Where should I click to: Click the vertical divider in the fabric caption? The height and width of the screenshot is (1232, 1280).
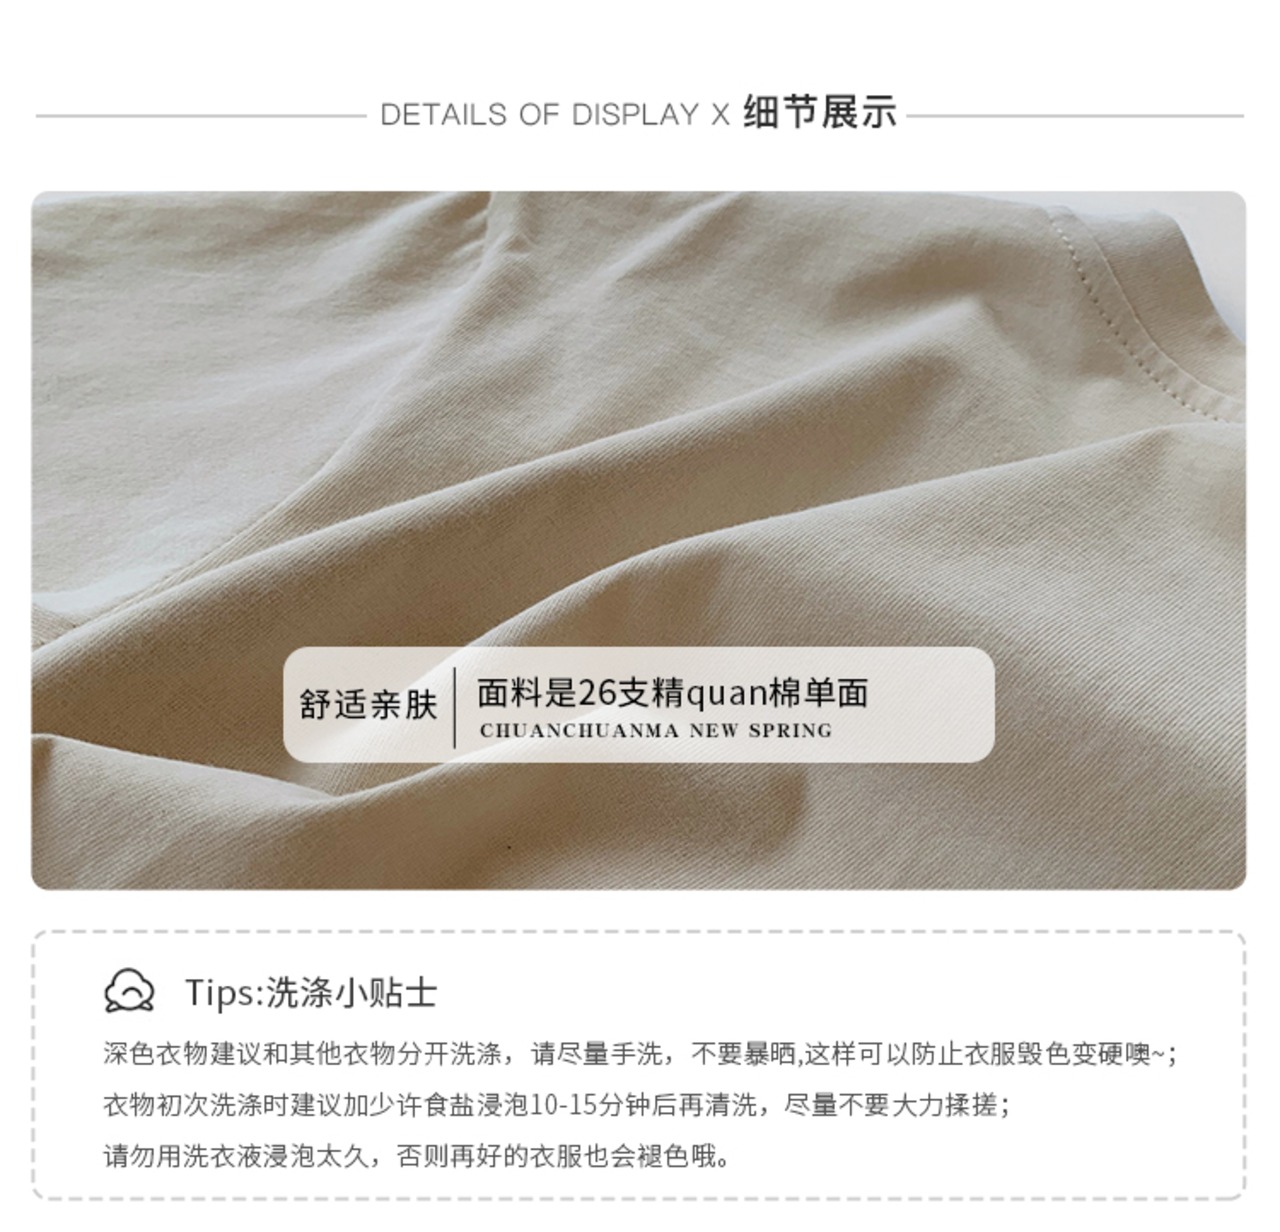(455, 707)
